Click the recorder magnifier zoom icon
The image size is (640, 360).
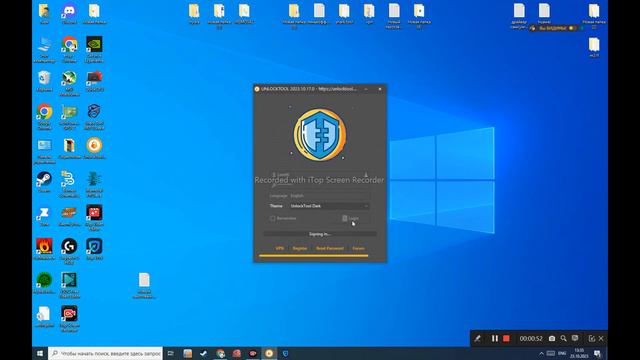[563, 338]
